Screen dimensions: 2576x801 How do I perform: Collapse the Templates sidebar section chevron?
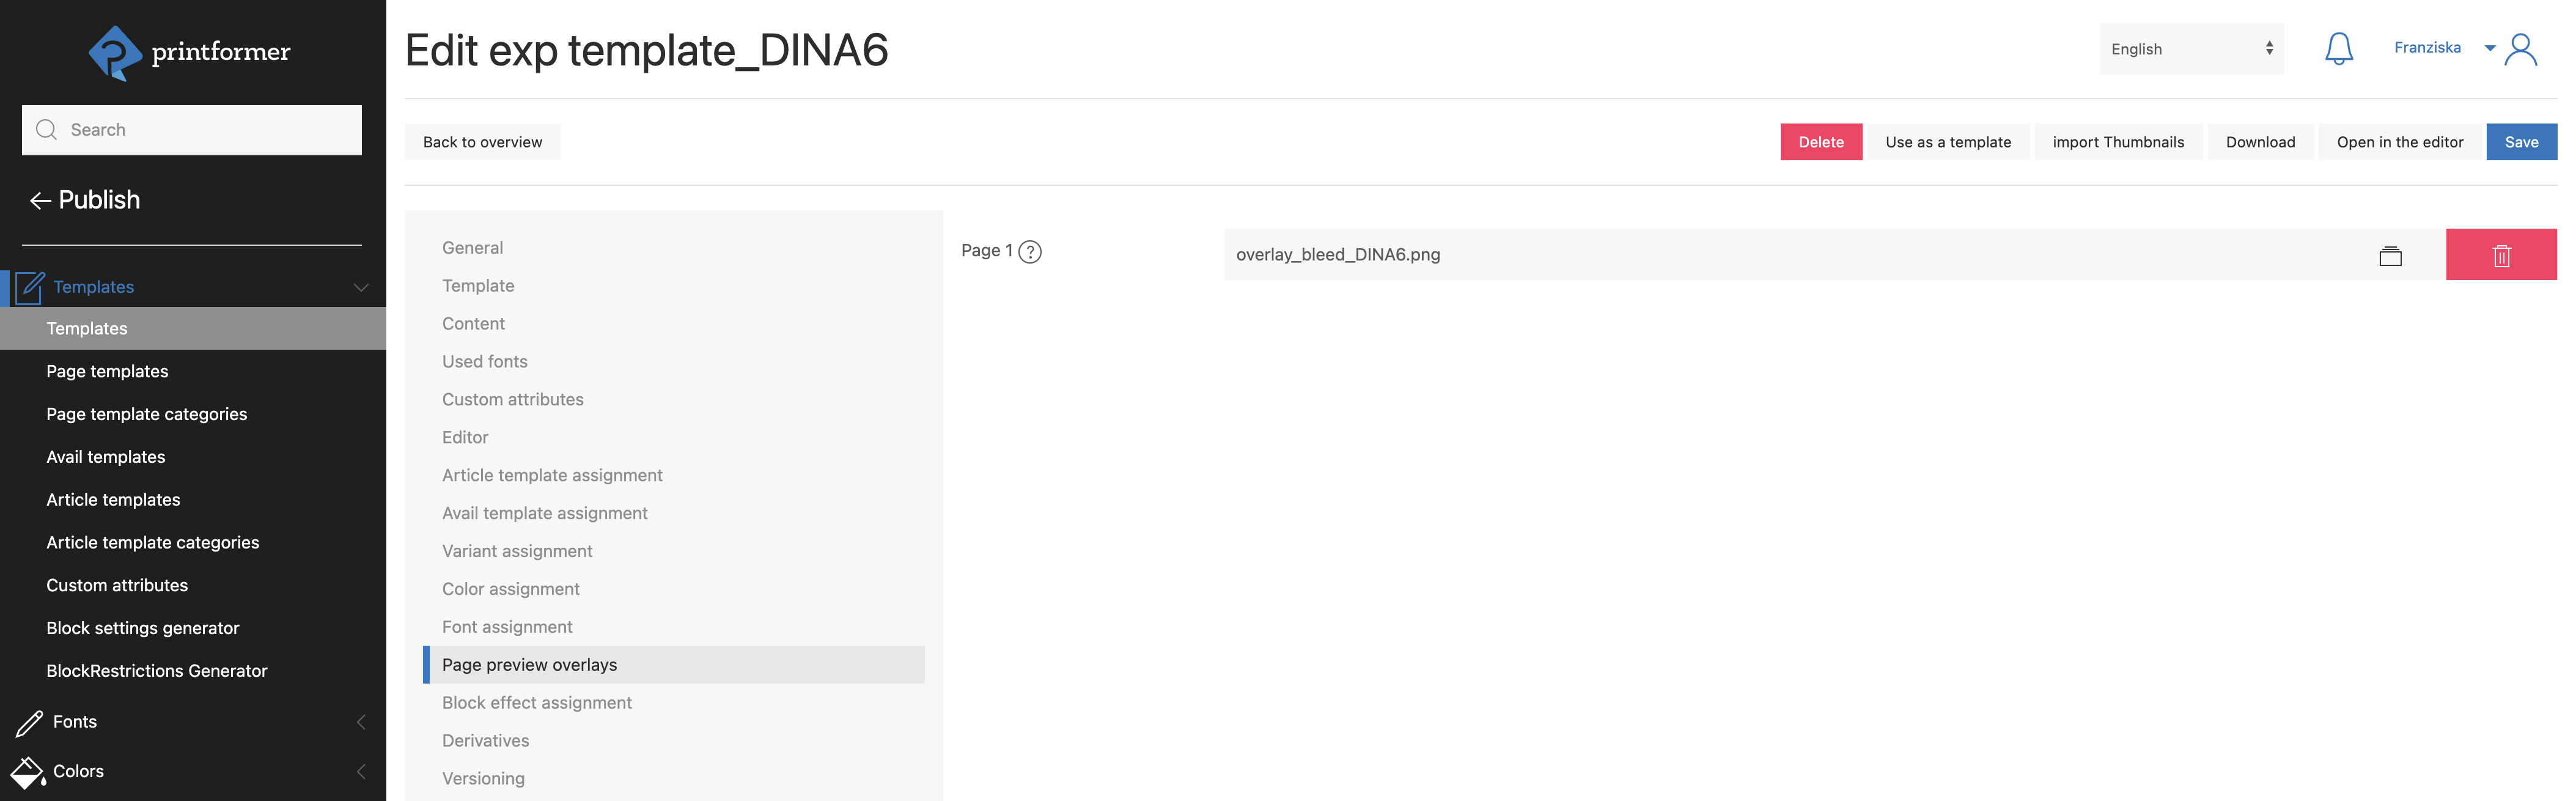click(361, 288)
